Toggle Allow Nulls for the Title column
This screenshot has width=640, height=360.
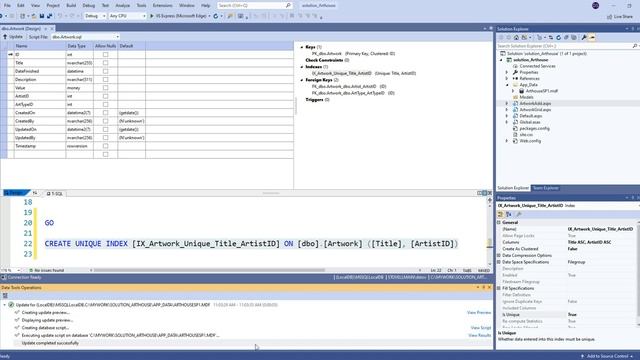pos(105,63)
